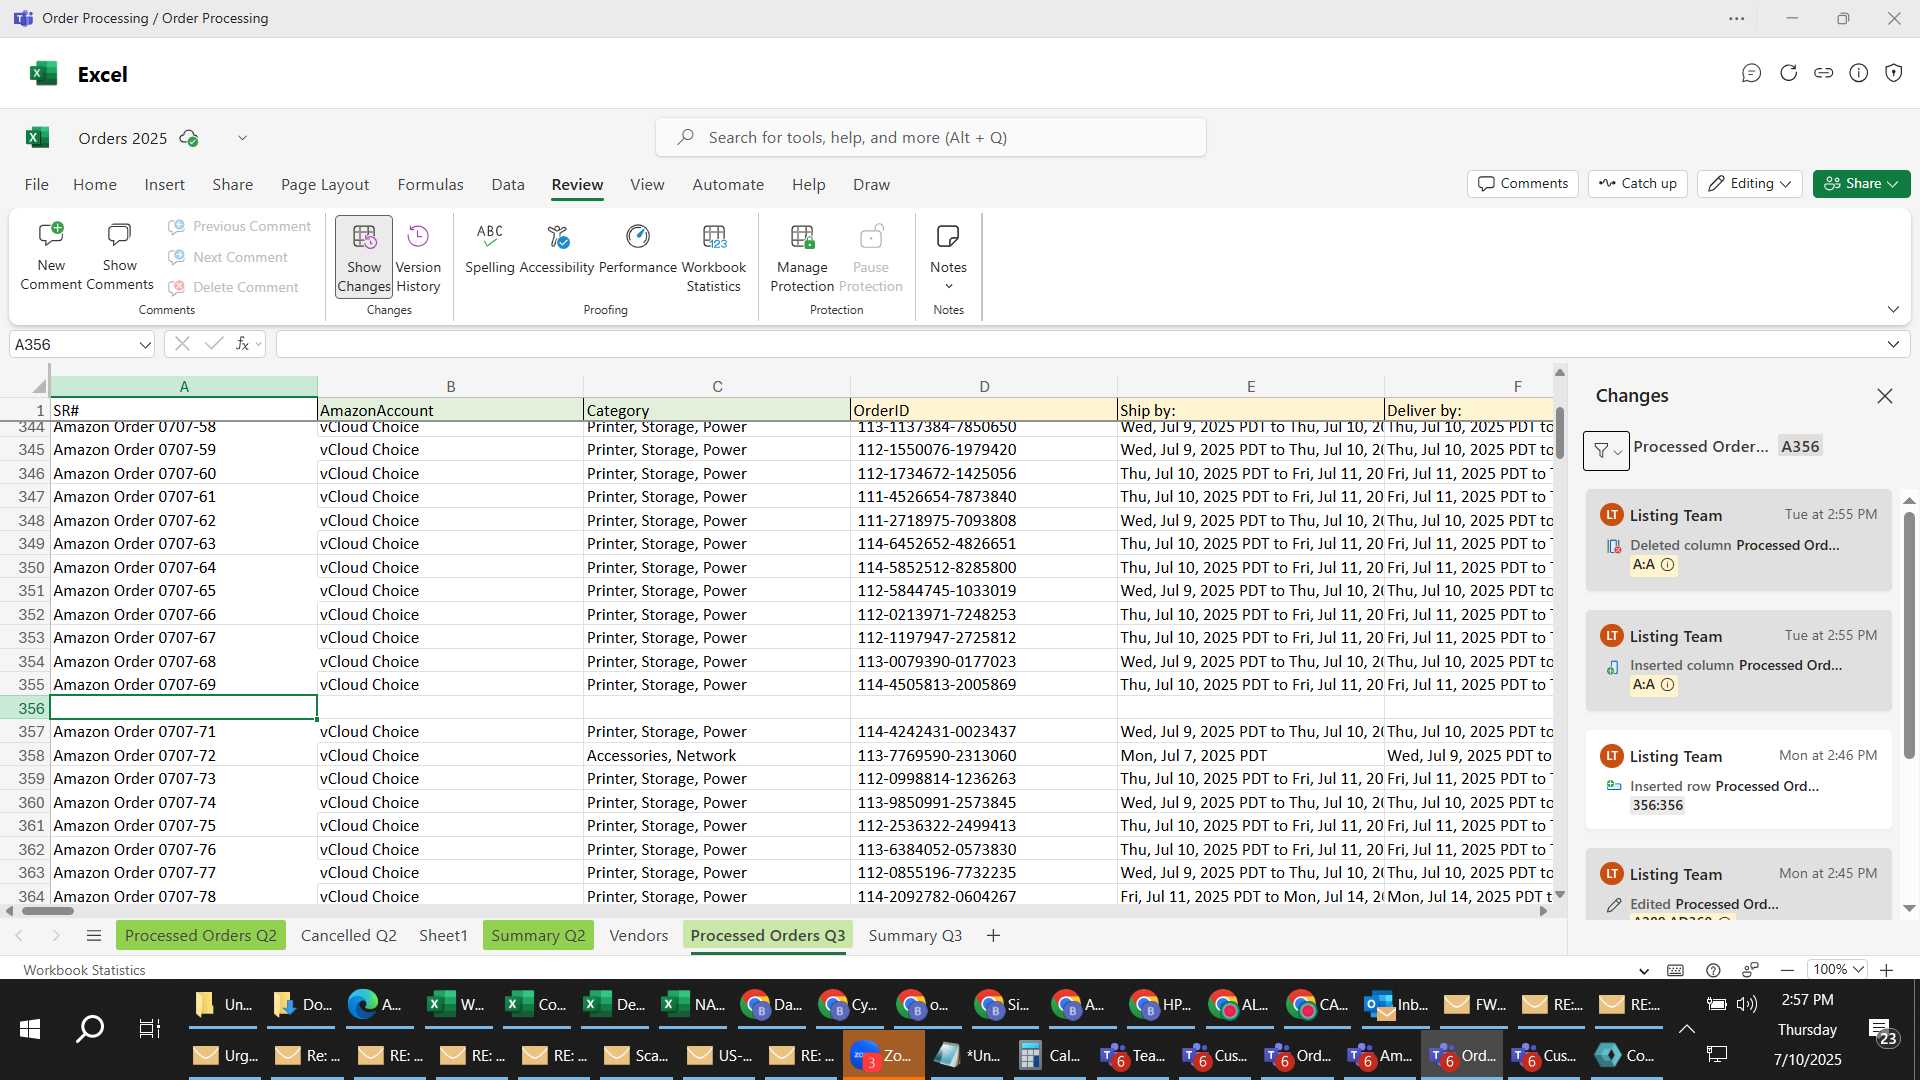Open Windows taskbar search

(90, 1029)
